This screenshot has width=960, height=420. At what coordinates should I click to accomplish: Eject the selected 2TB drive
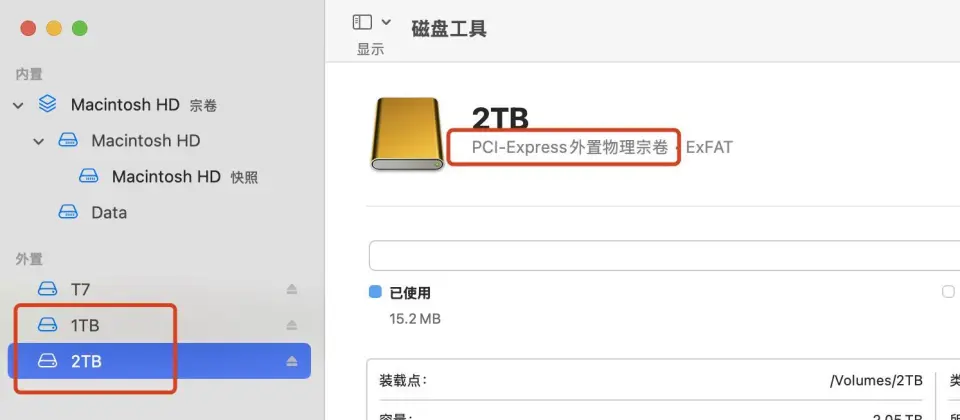coord(292,361)
